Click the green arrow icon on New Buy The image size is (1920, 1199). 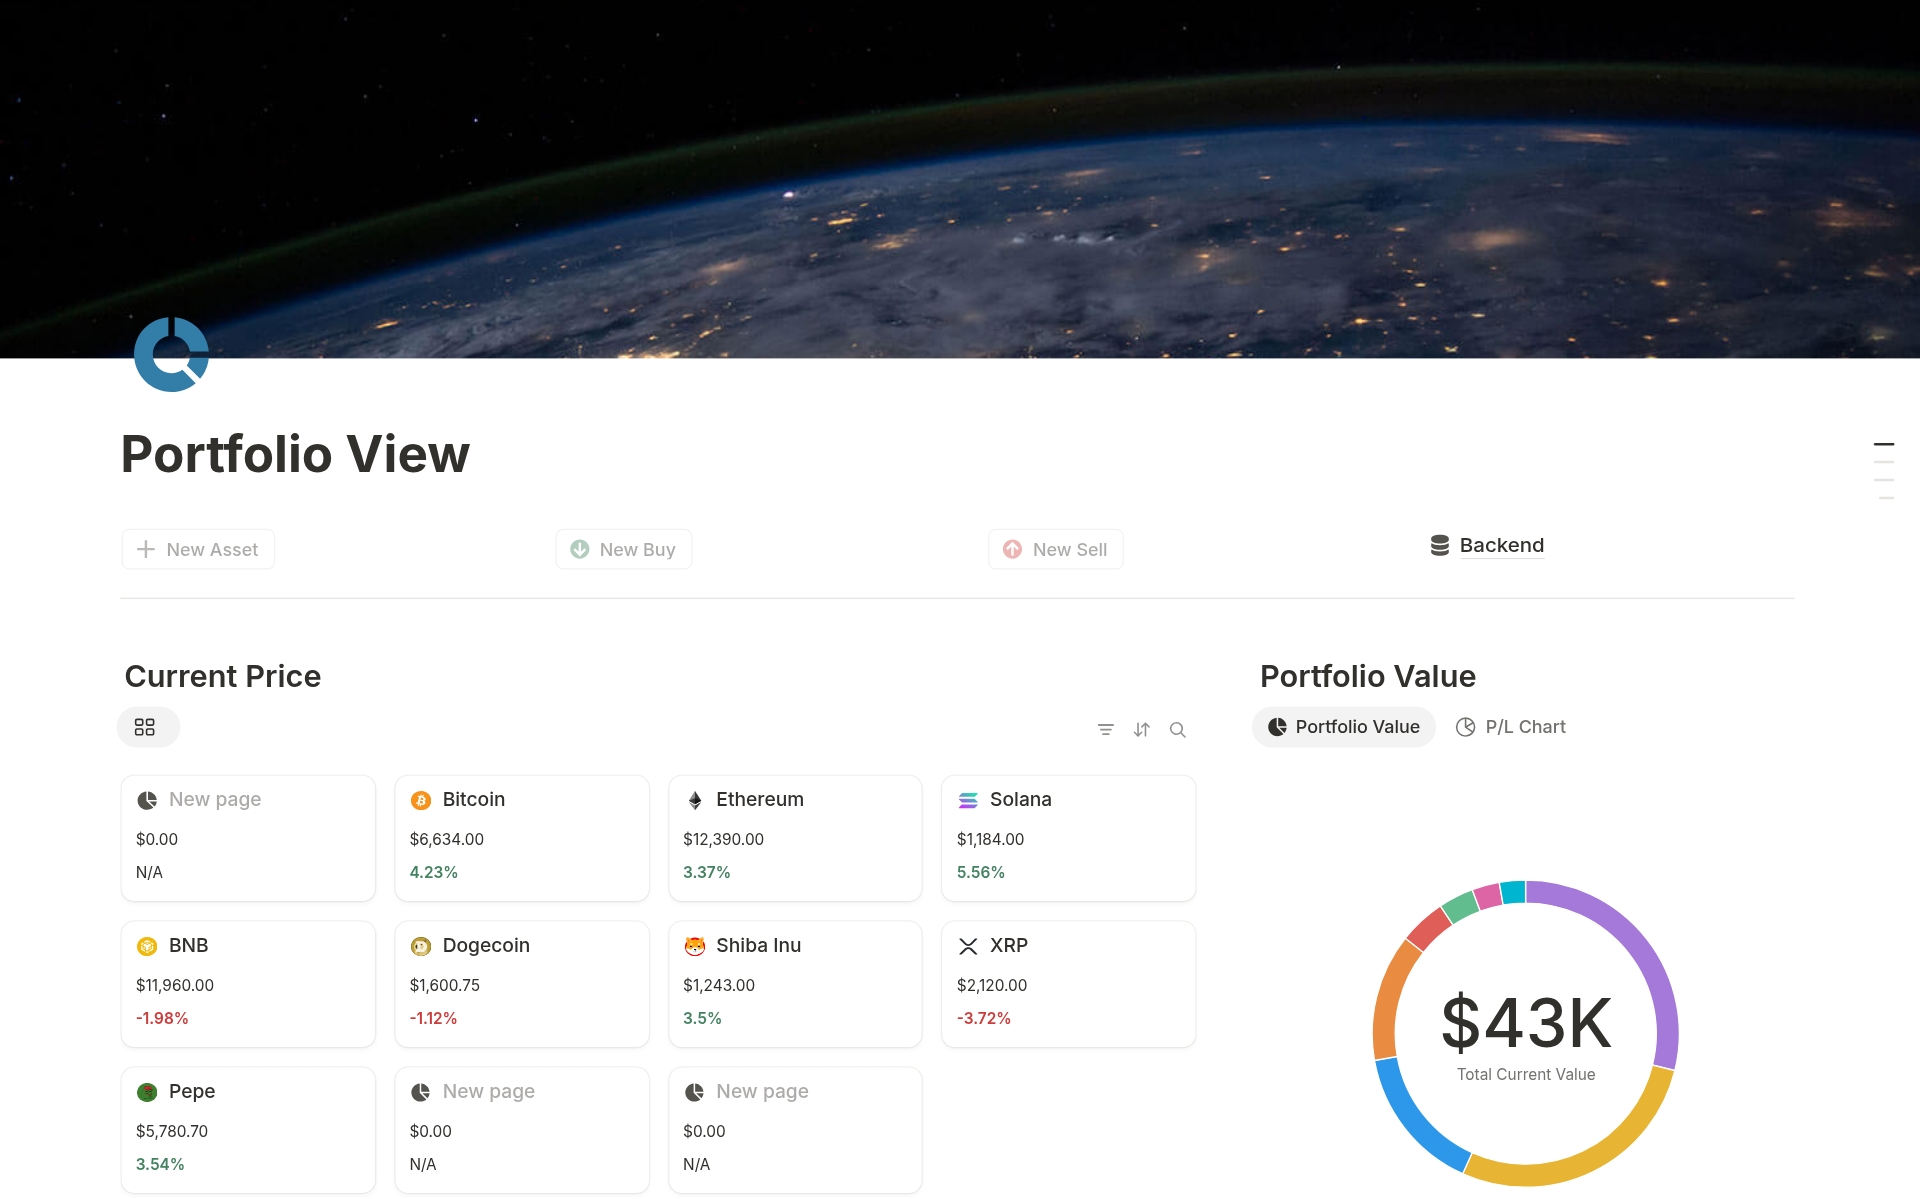pos(579,549)
